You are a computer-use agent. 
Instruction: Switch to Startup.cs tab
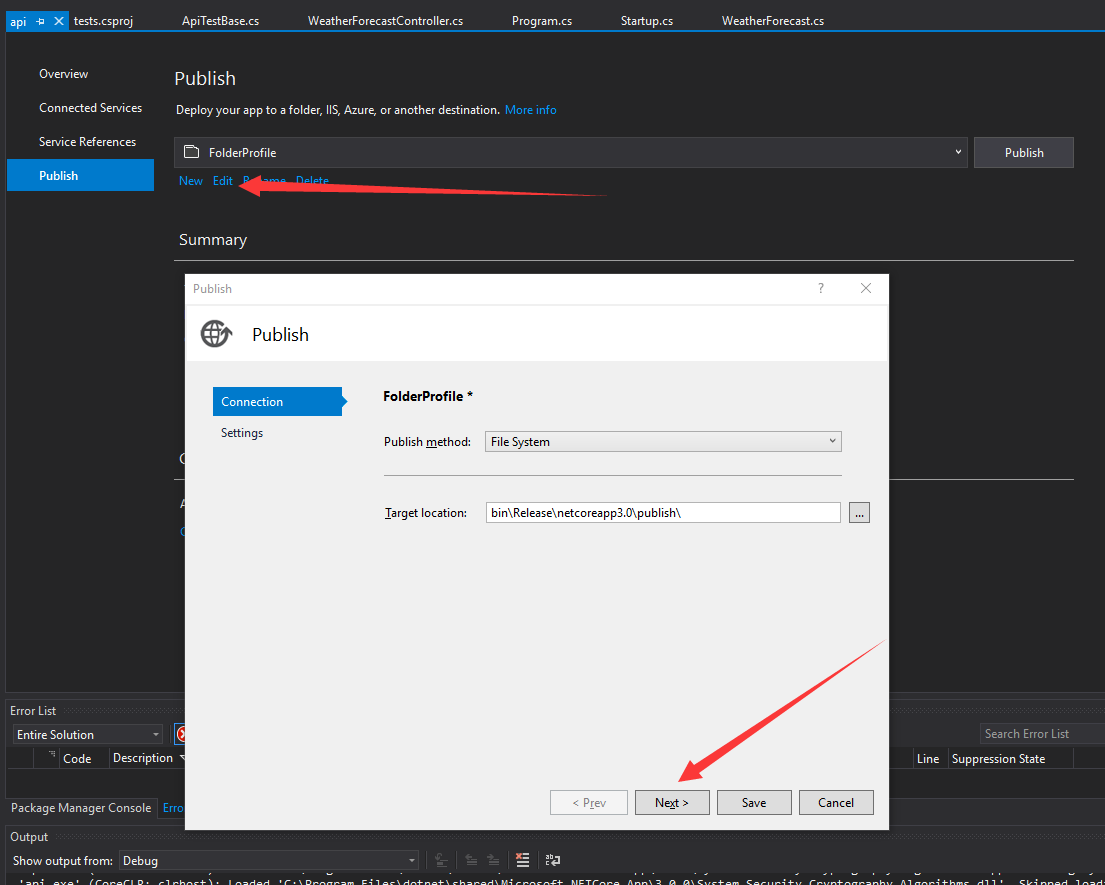[x=647, y=21]
